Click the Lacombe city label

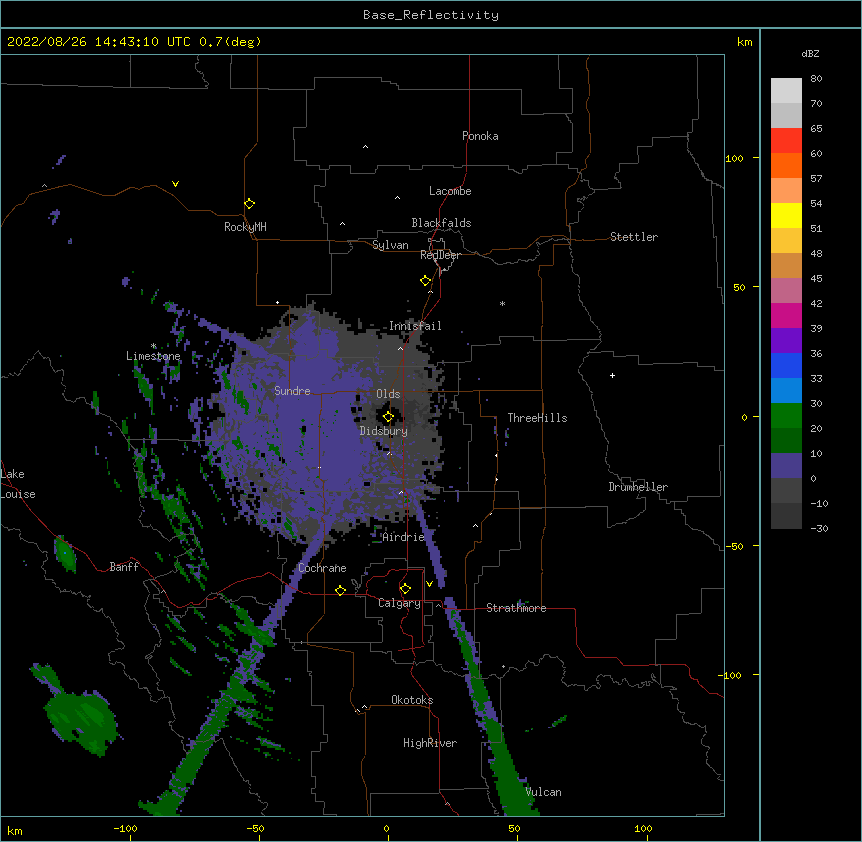coord(450,191)
